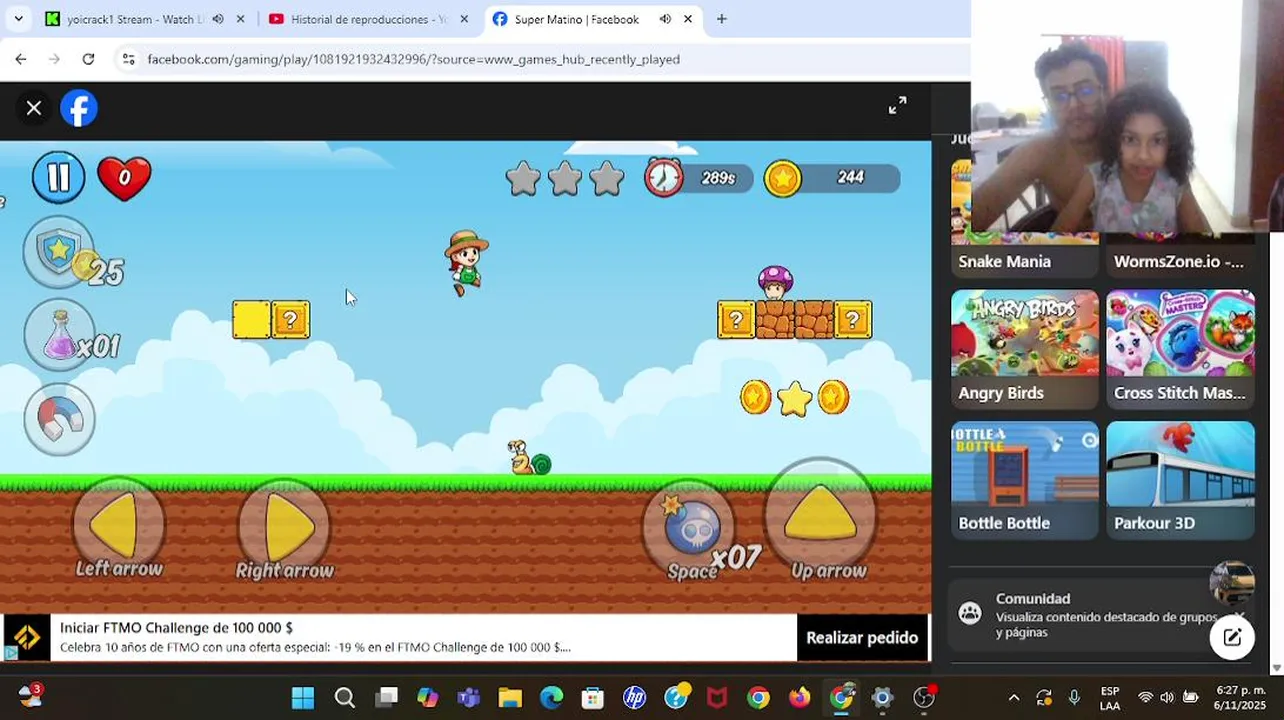Screen dimensions: 1284x720
Task: Click the Facebook logo above the game
Action: click(79, 108)
